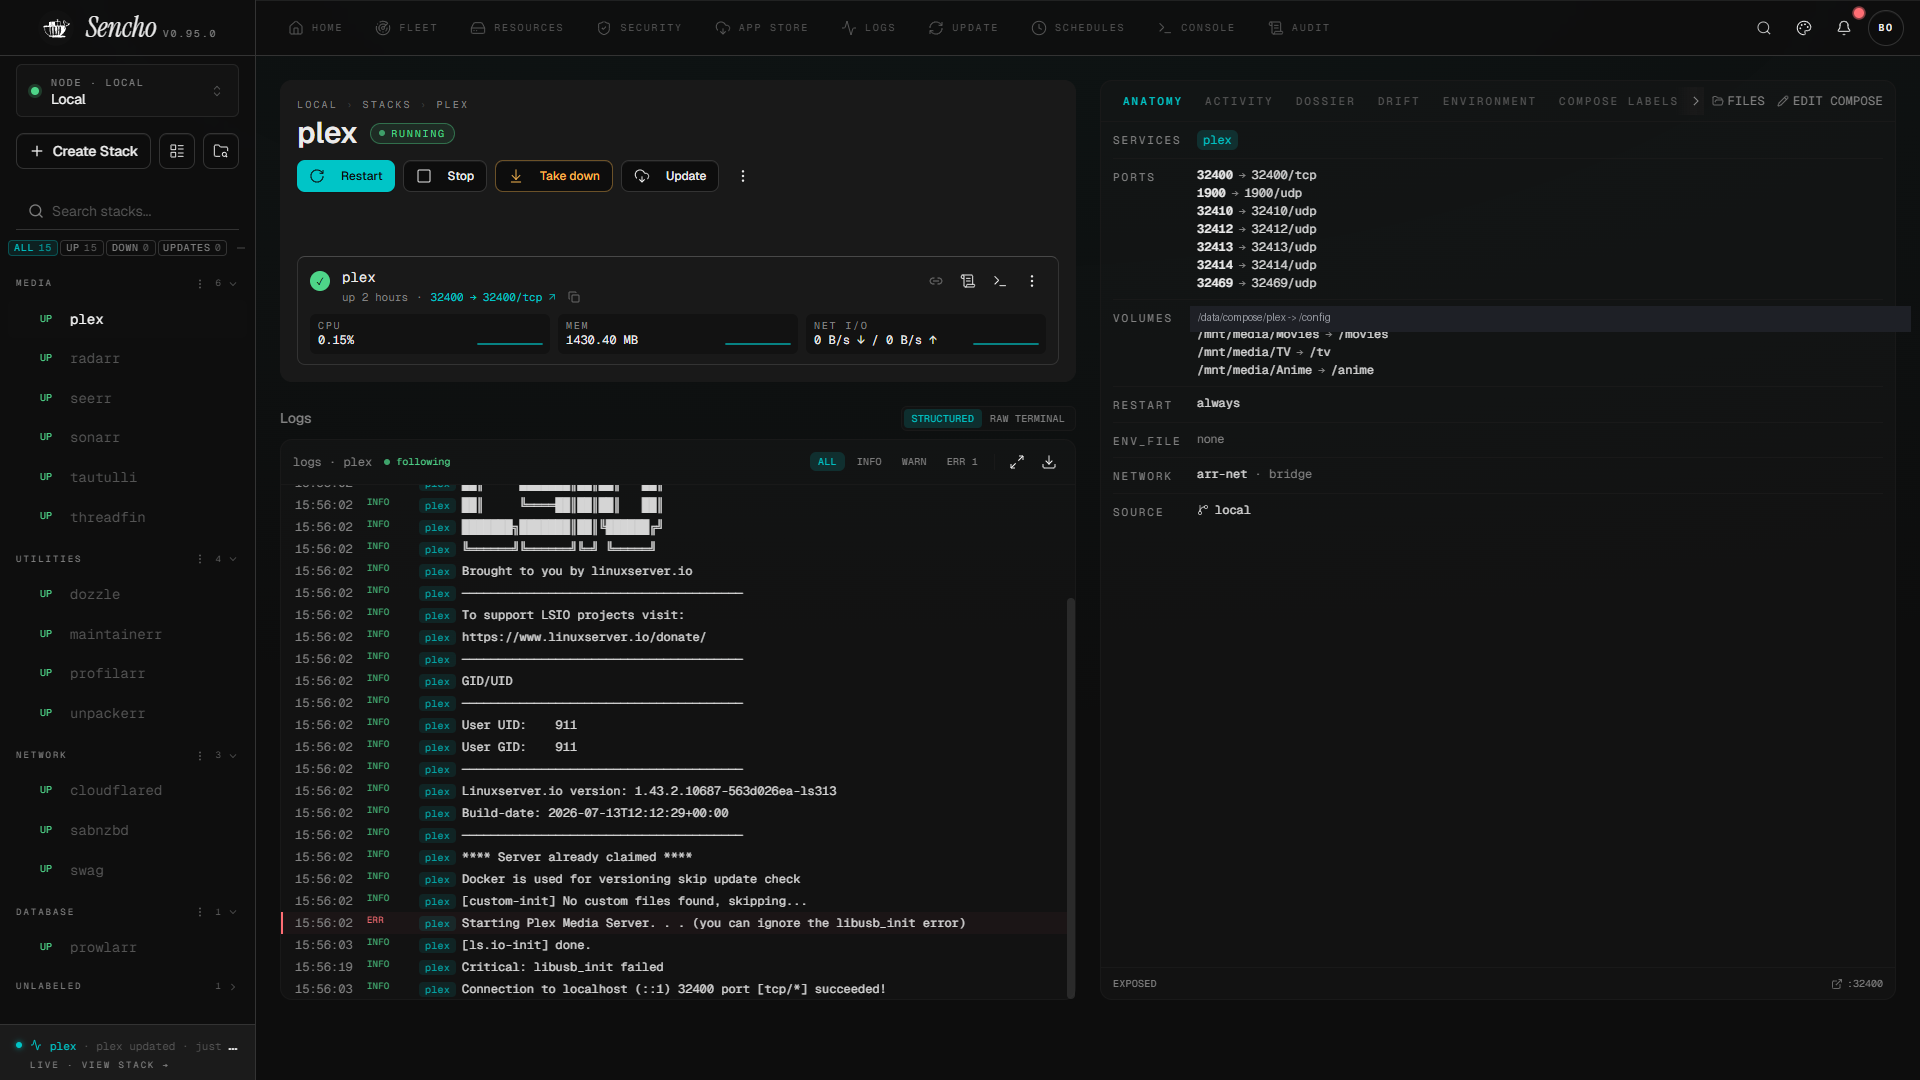Open the BO user avatar menu

pyautogui.click(x=1885, y=28)
